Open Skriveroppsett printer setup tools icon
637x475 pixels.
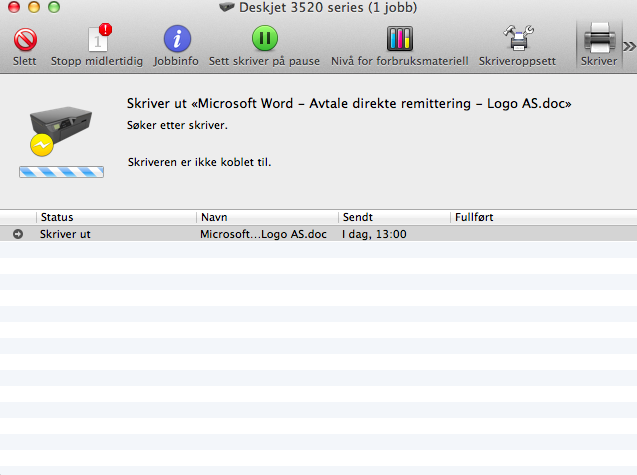pos(518,38)
